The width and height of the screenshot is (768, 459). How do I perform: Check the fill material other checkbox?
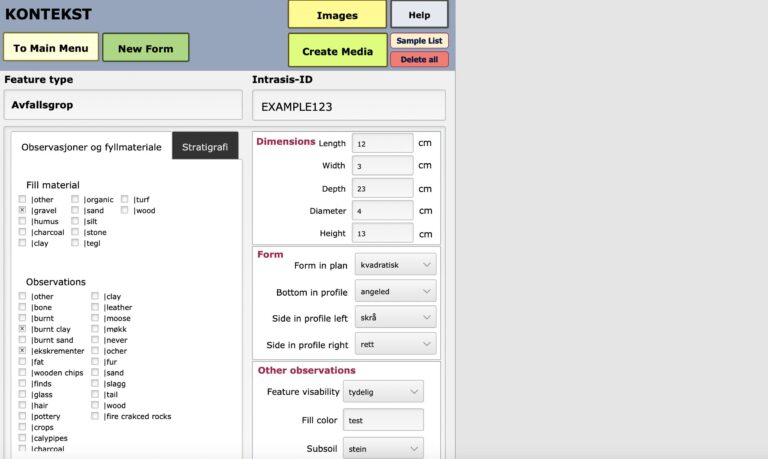22,199
